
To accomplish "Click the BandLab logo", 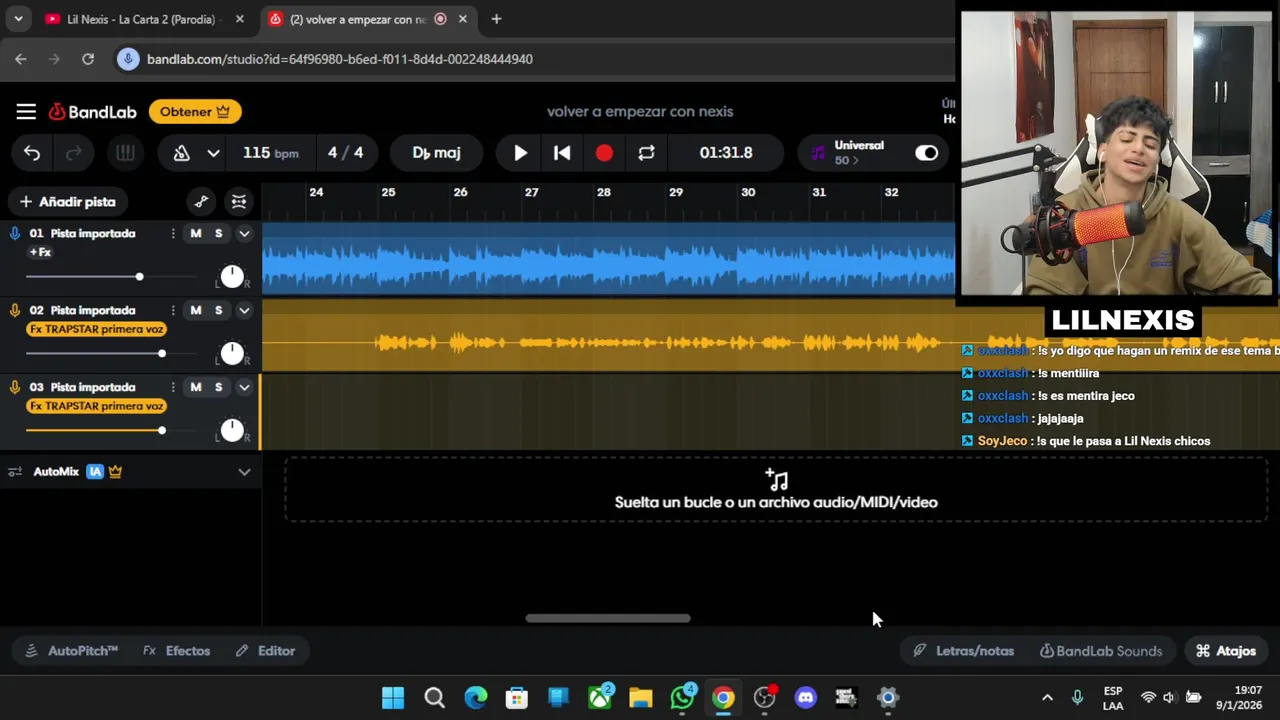I will pos(92,112).
